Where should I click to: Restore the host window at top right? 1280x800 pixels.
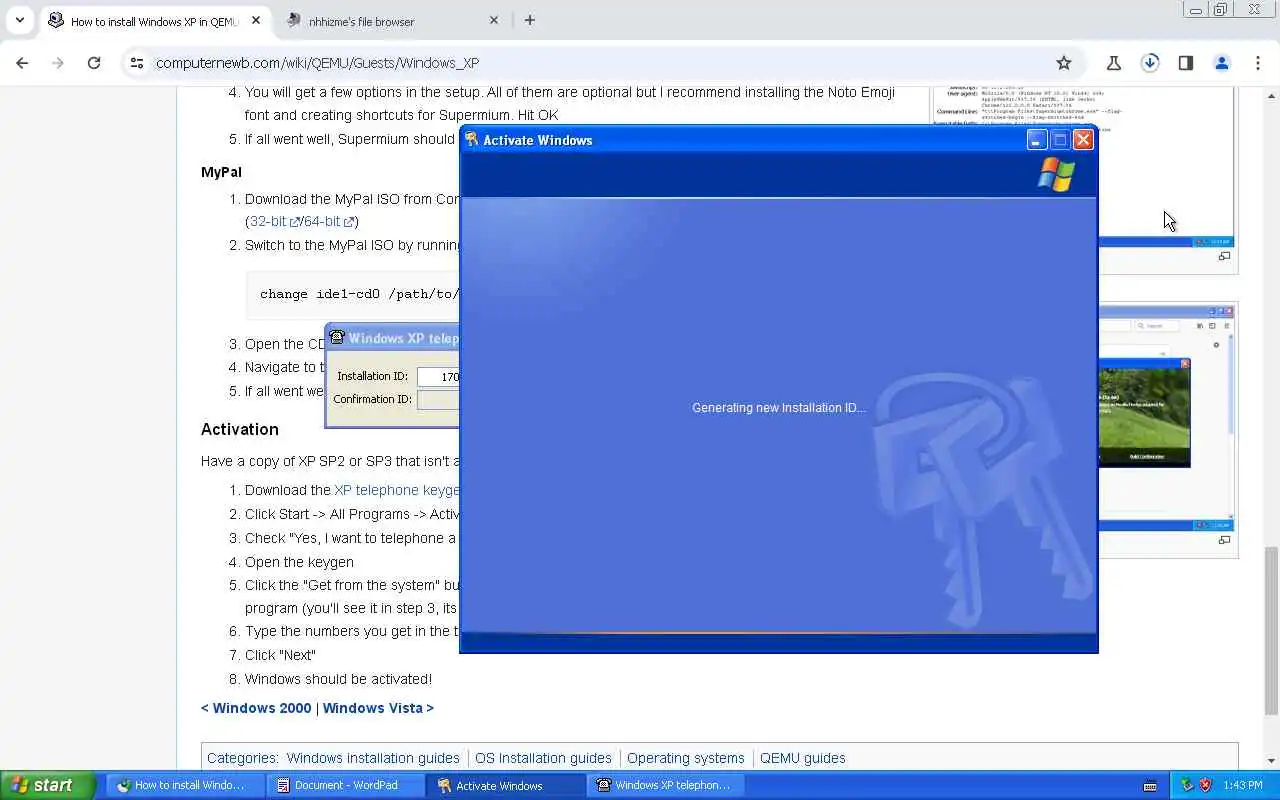click(x=1221, y=10)
